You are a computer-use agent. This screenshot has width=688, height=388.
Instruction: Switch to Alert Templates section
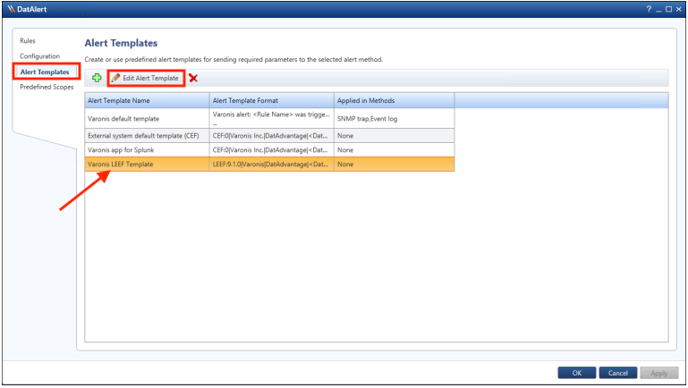click(x=45, y=72)
